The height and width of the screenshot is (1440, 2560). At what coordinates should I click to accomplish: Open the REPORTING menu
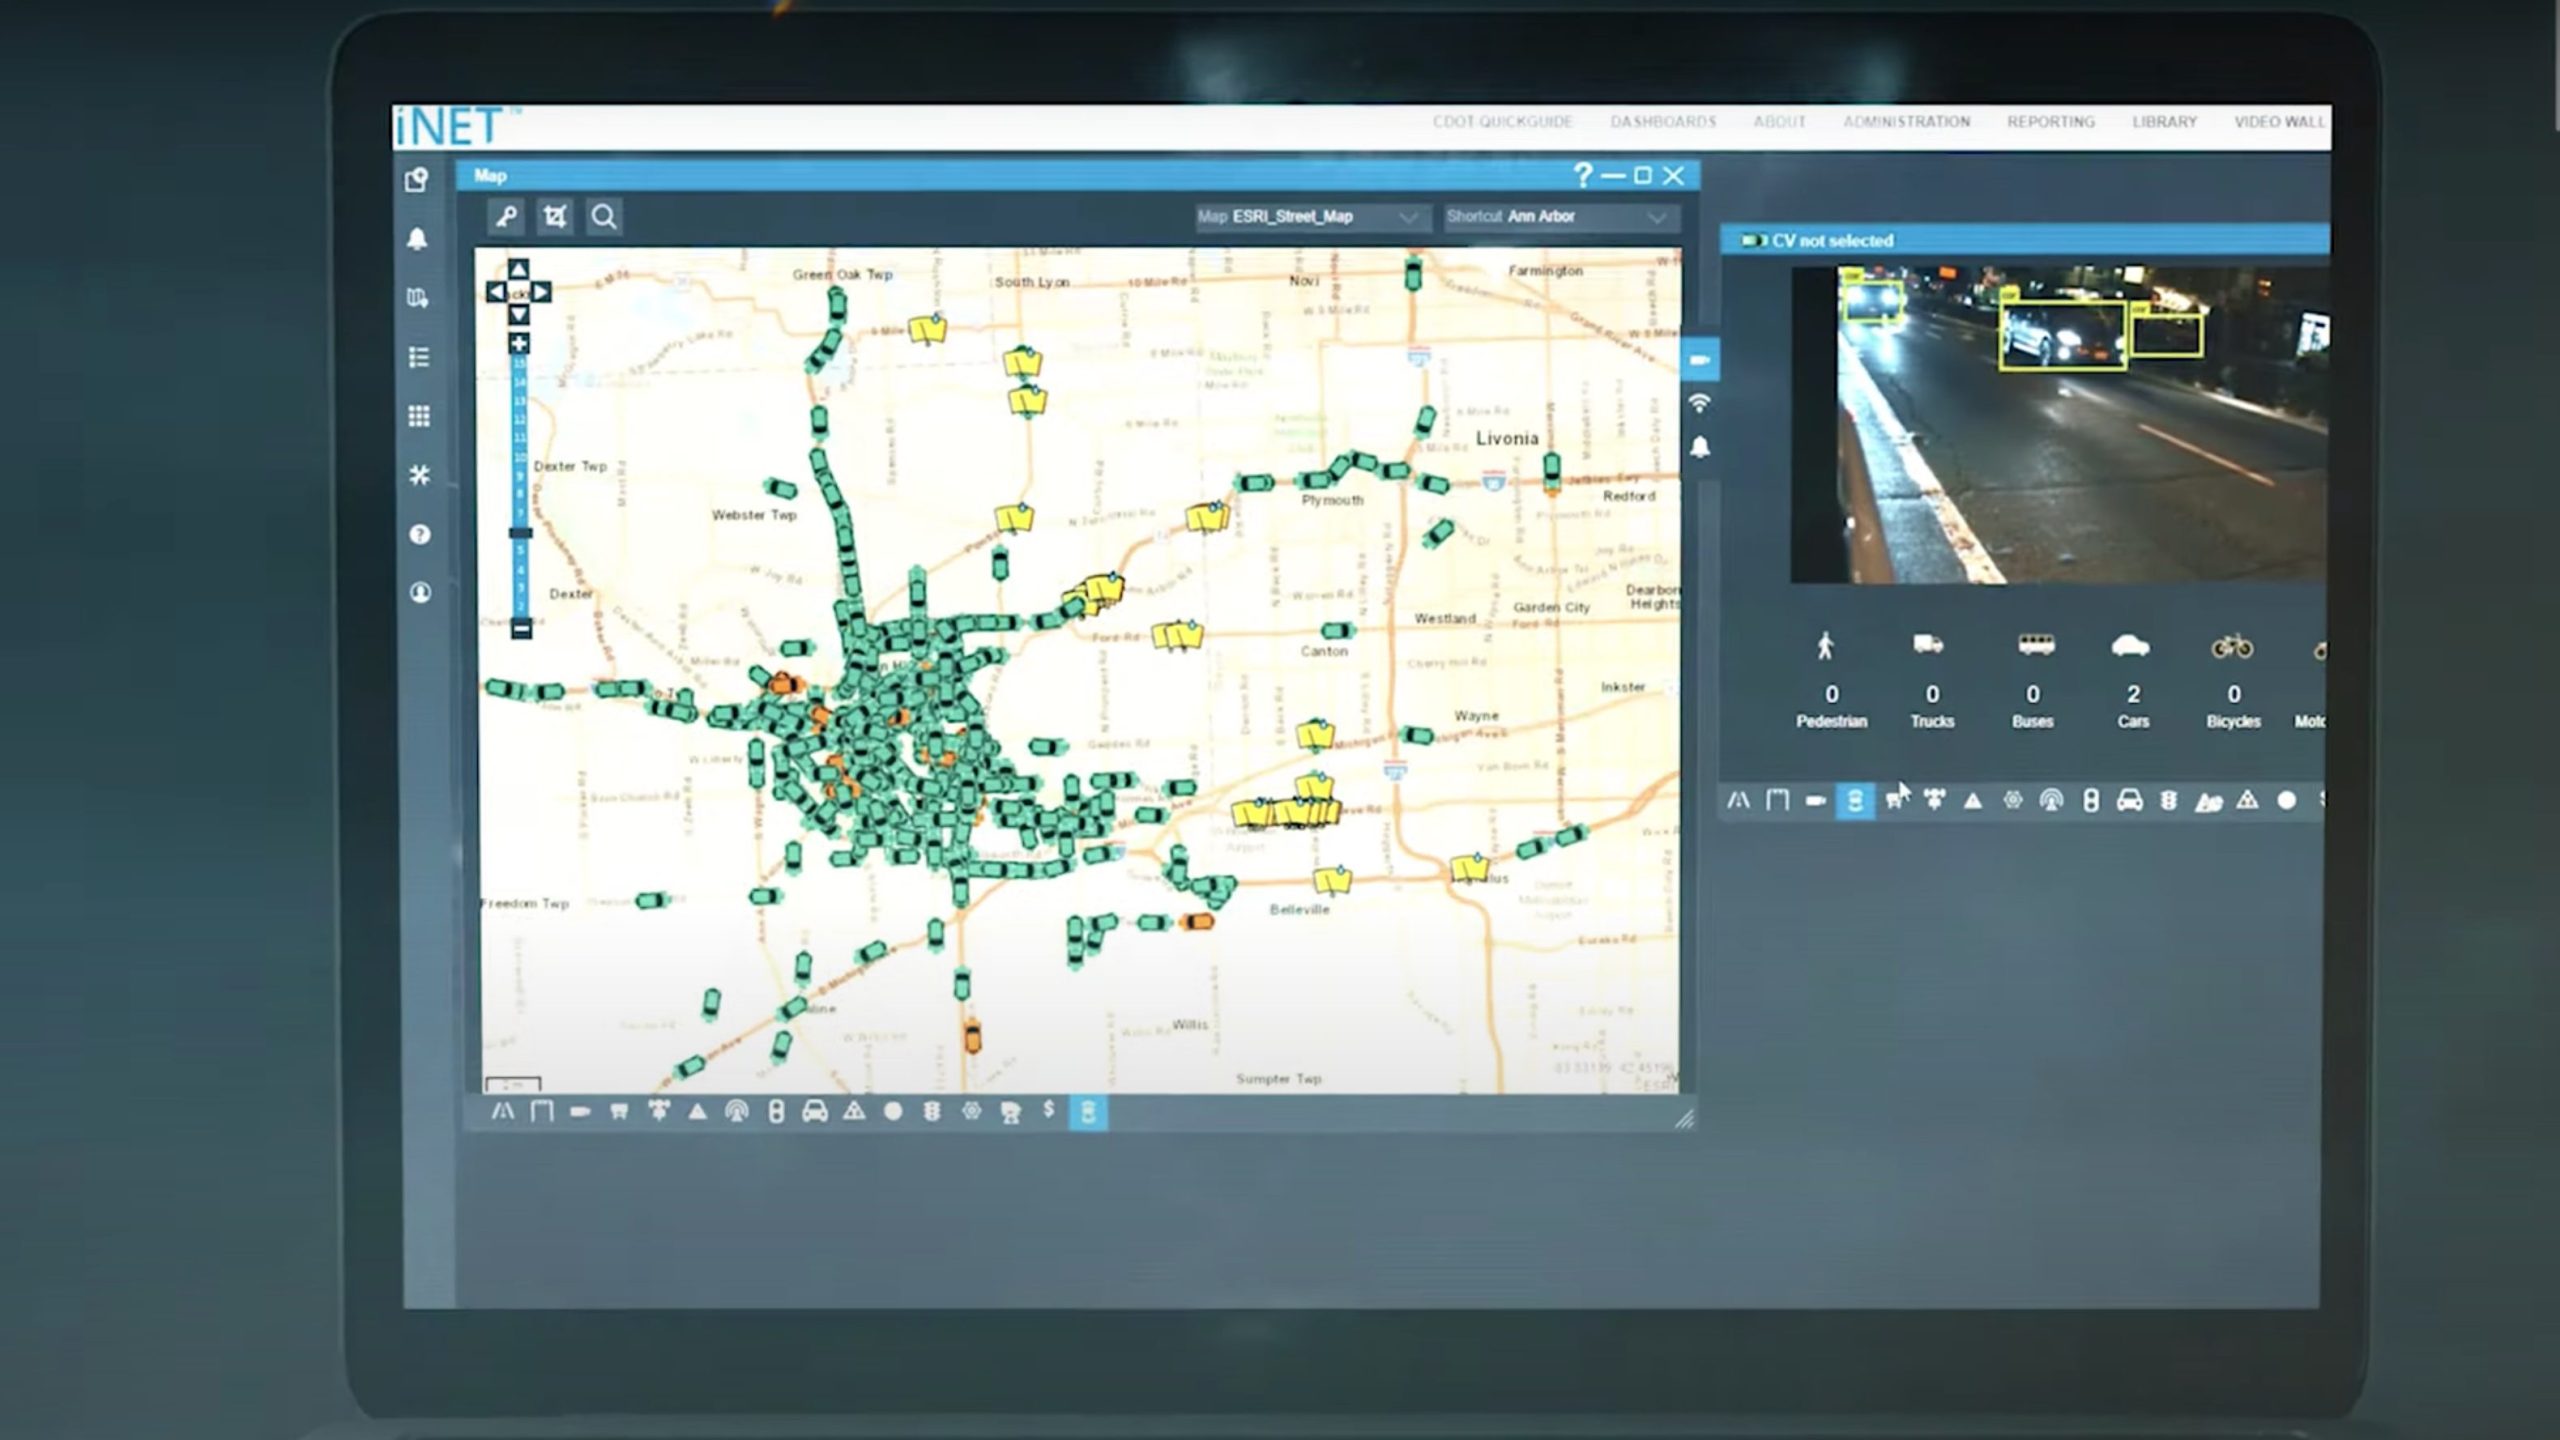2050,122
